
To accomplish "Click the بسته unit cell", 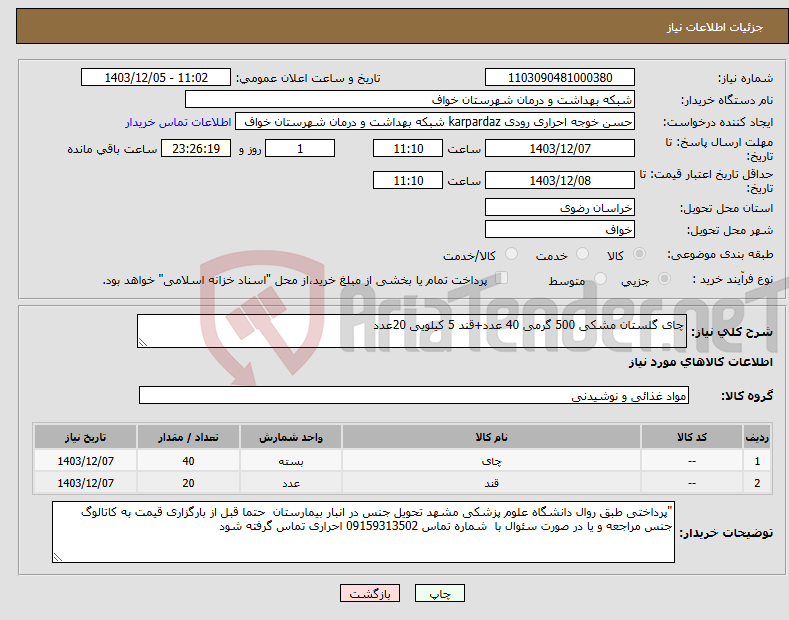I will [291, 461].
